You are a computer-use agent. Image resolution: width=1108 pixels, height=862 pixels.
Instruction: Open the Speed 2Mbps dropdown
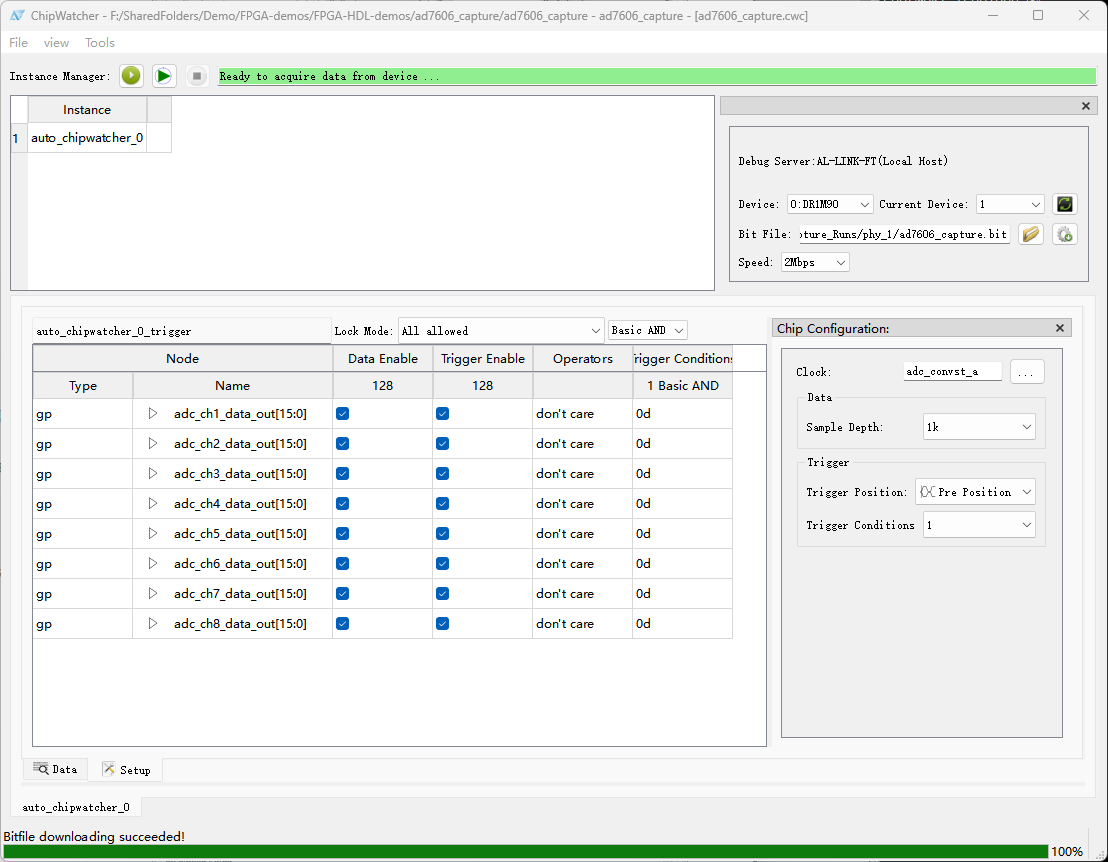pos(815,262)
